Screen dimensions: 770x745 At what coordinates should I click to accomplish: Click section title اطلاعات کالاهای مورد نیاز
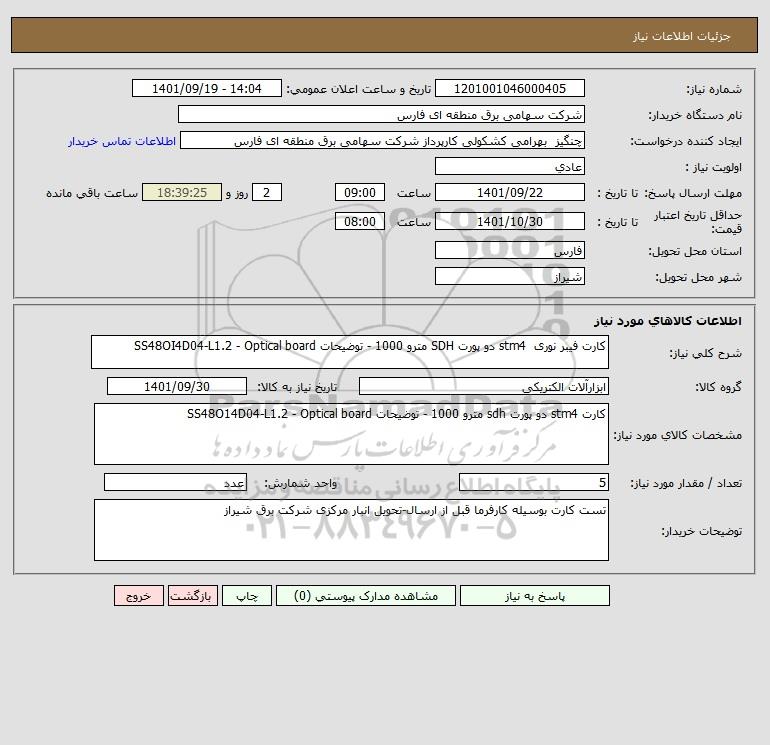(x=668, y=321)
